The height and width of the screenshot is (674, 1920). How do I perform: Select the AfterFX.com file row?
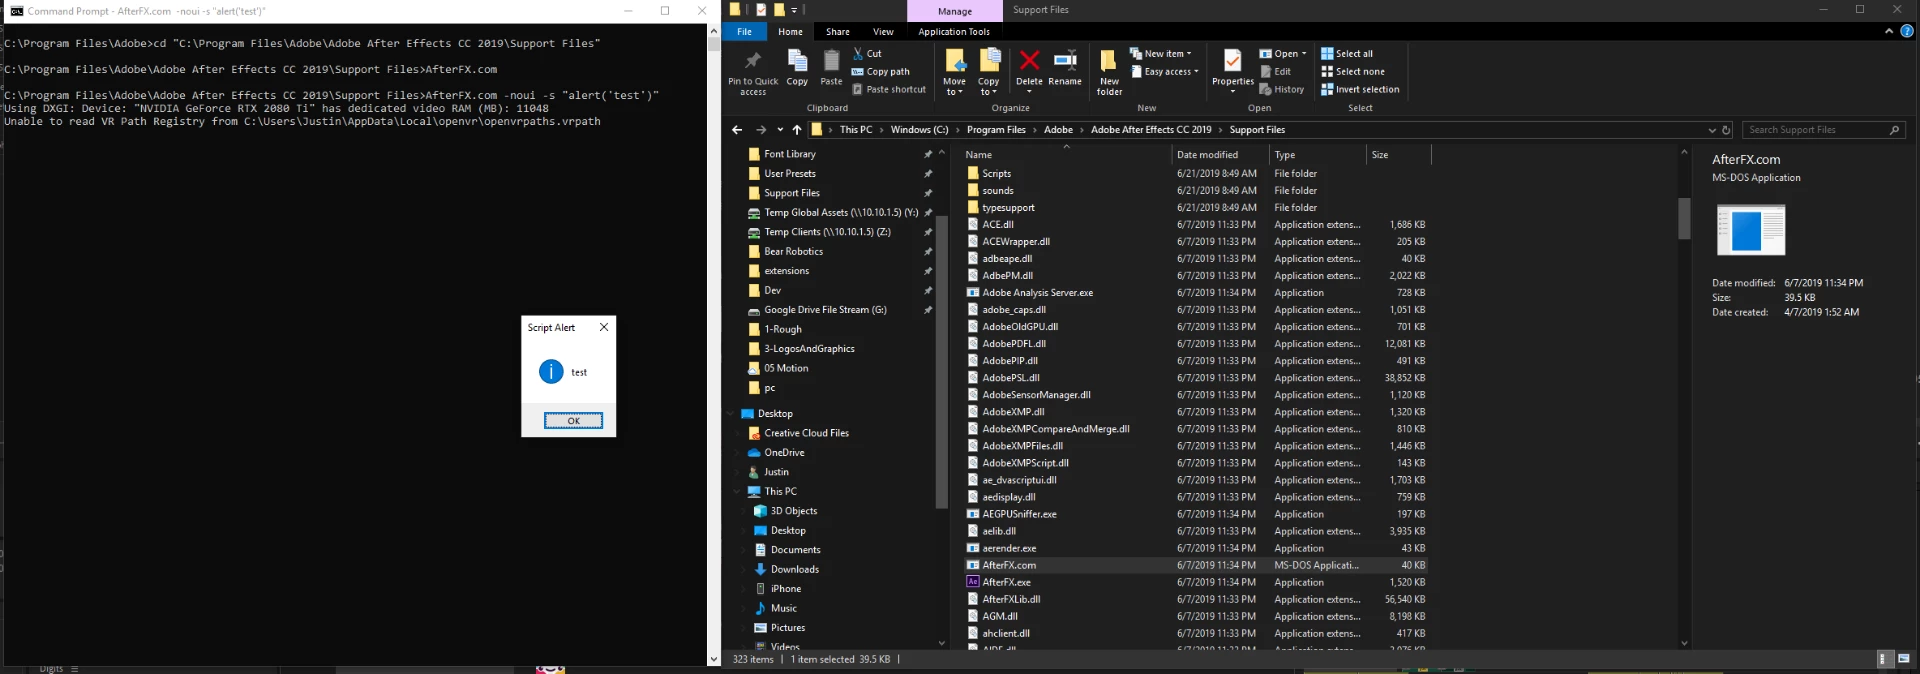coord(1195,565)
